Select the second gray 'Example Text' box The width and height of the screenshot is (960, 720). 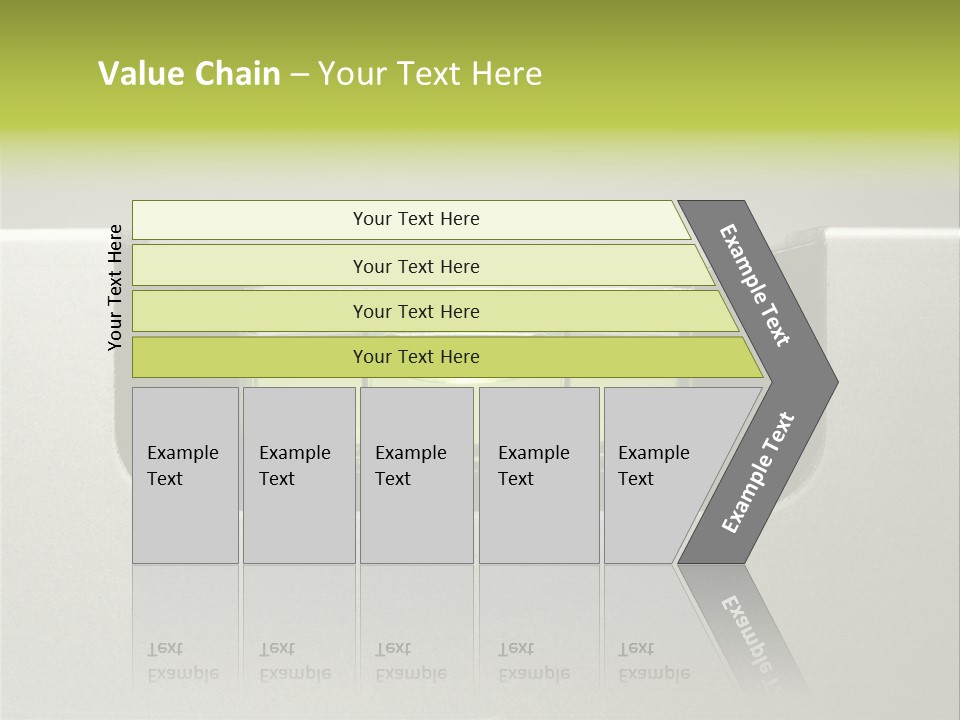coord(298,475)
